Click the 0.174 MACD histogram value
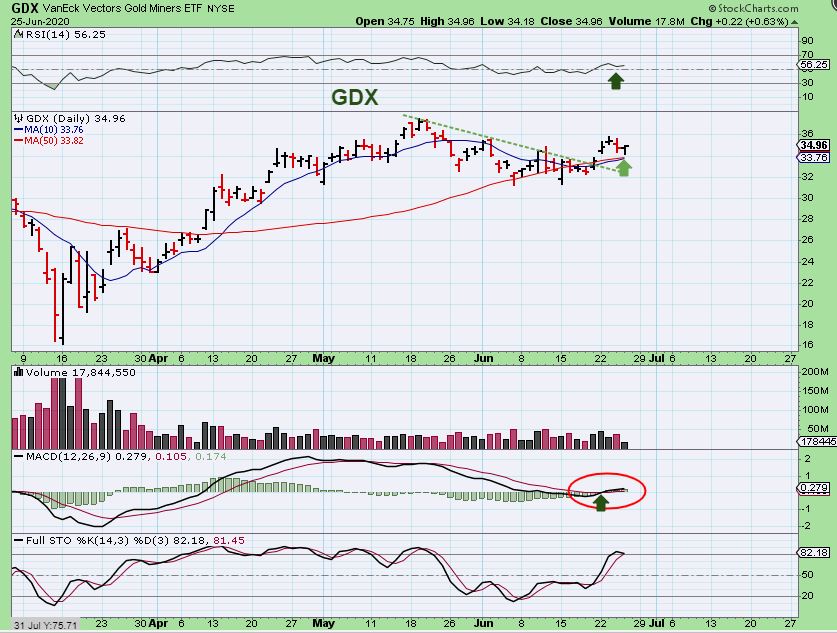837x633 pixels. pyautogui.click(x=211, y=457)
